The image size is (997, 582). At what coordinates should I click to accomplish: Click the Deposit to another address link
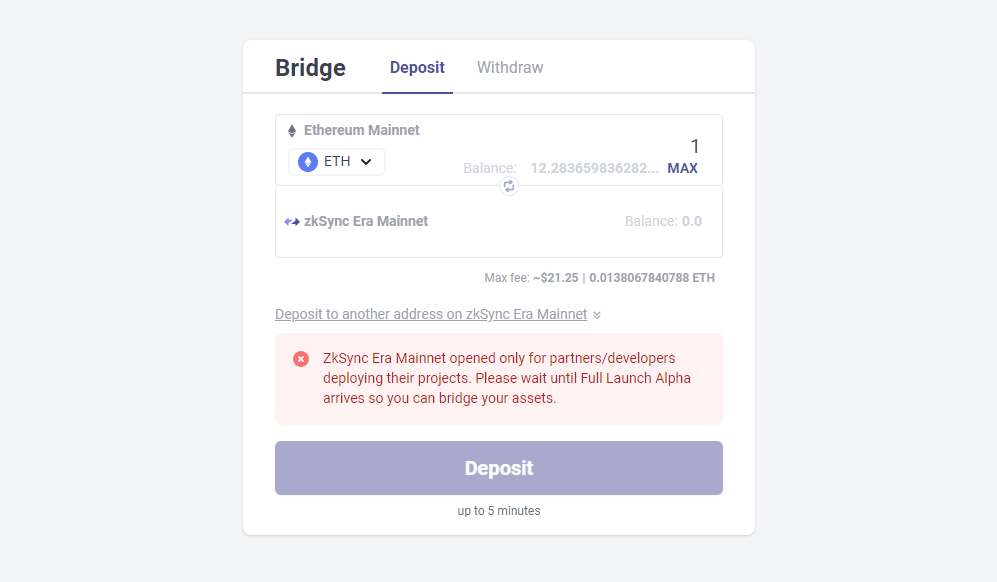tap(431, 314)
